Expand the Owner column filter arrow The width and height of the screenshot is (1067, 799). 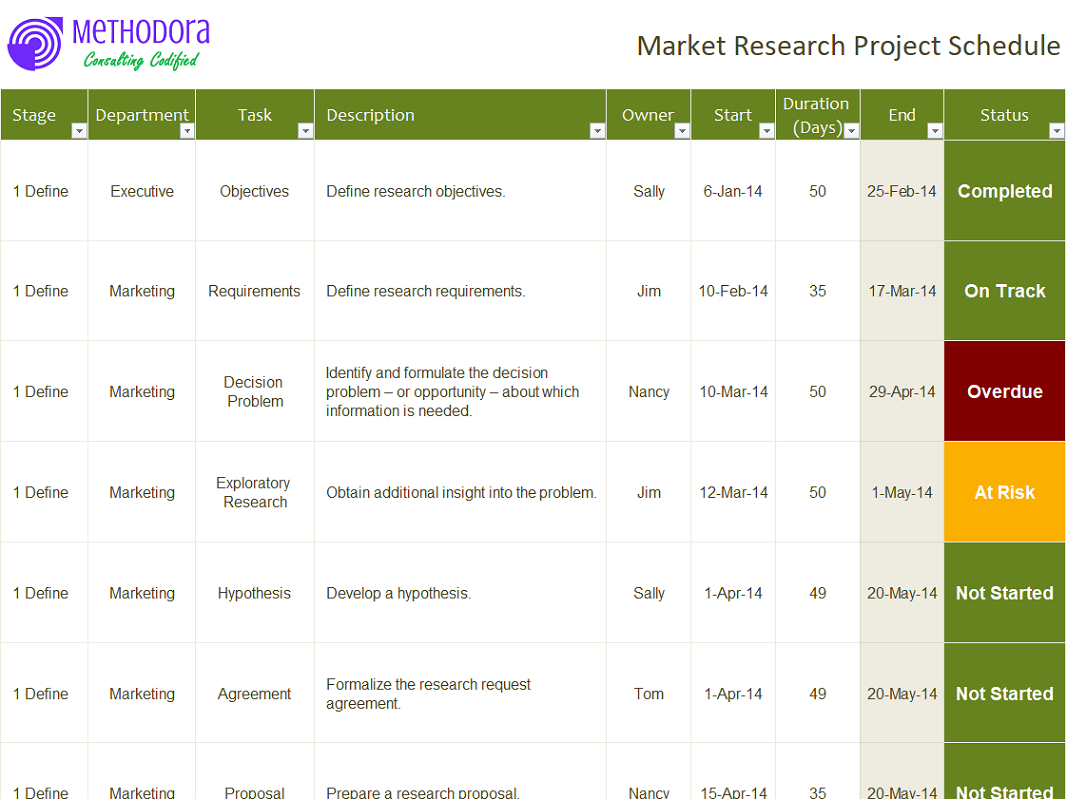681,131
